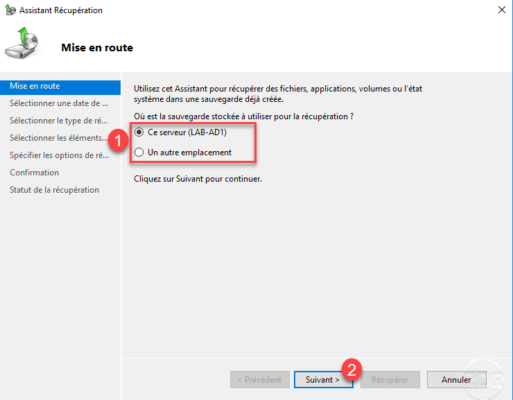Open 'Sélectionner une date de ...' step
Viewport: 513px width, 400px height.
59,103
